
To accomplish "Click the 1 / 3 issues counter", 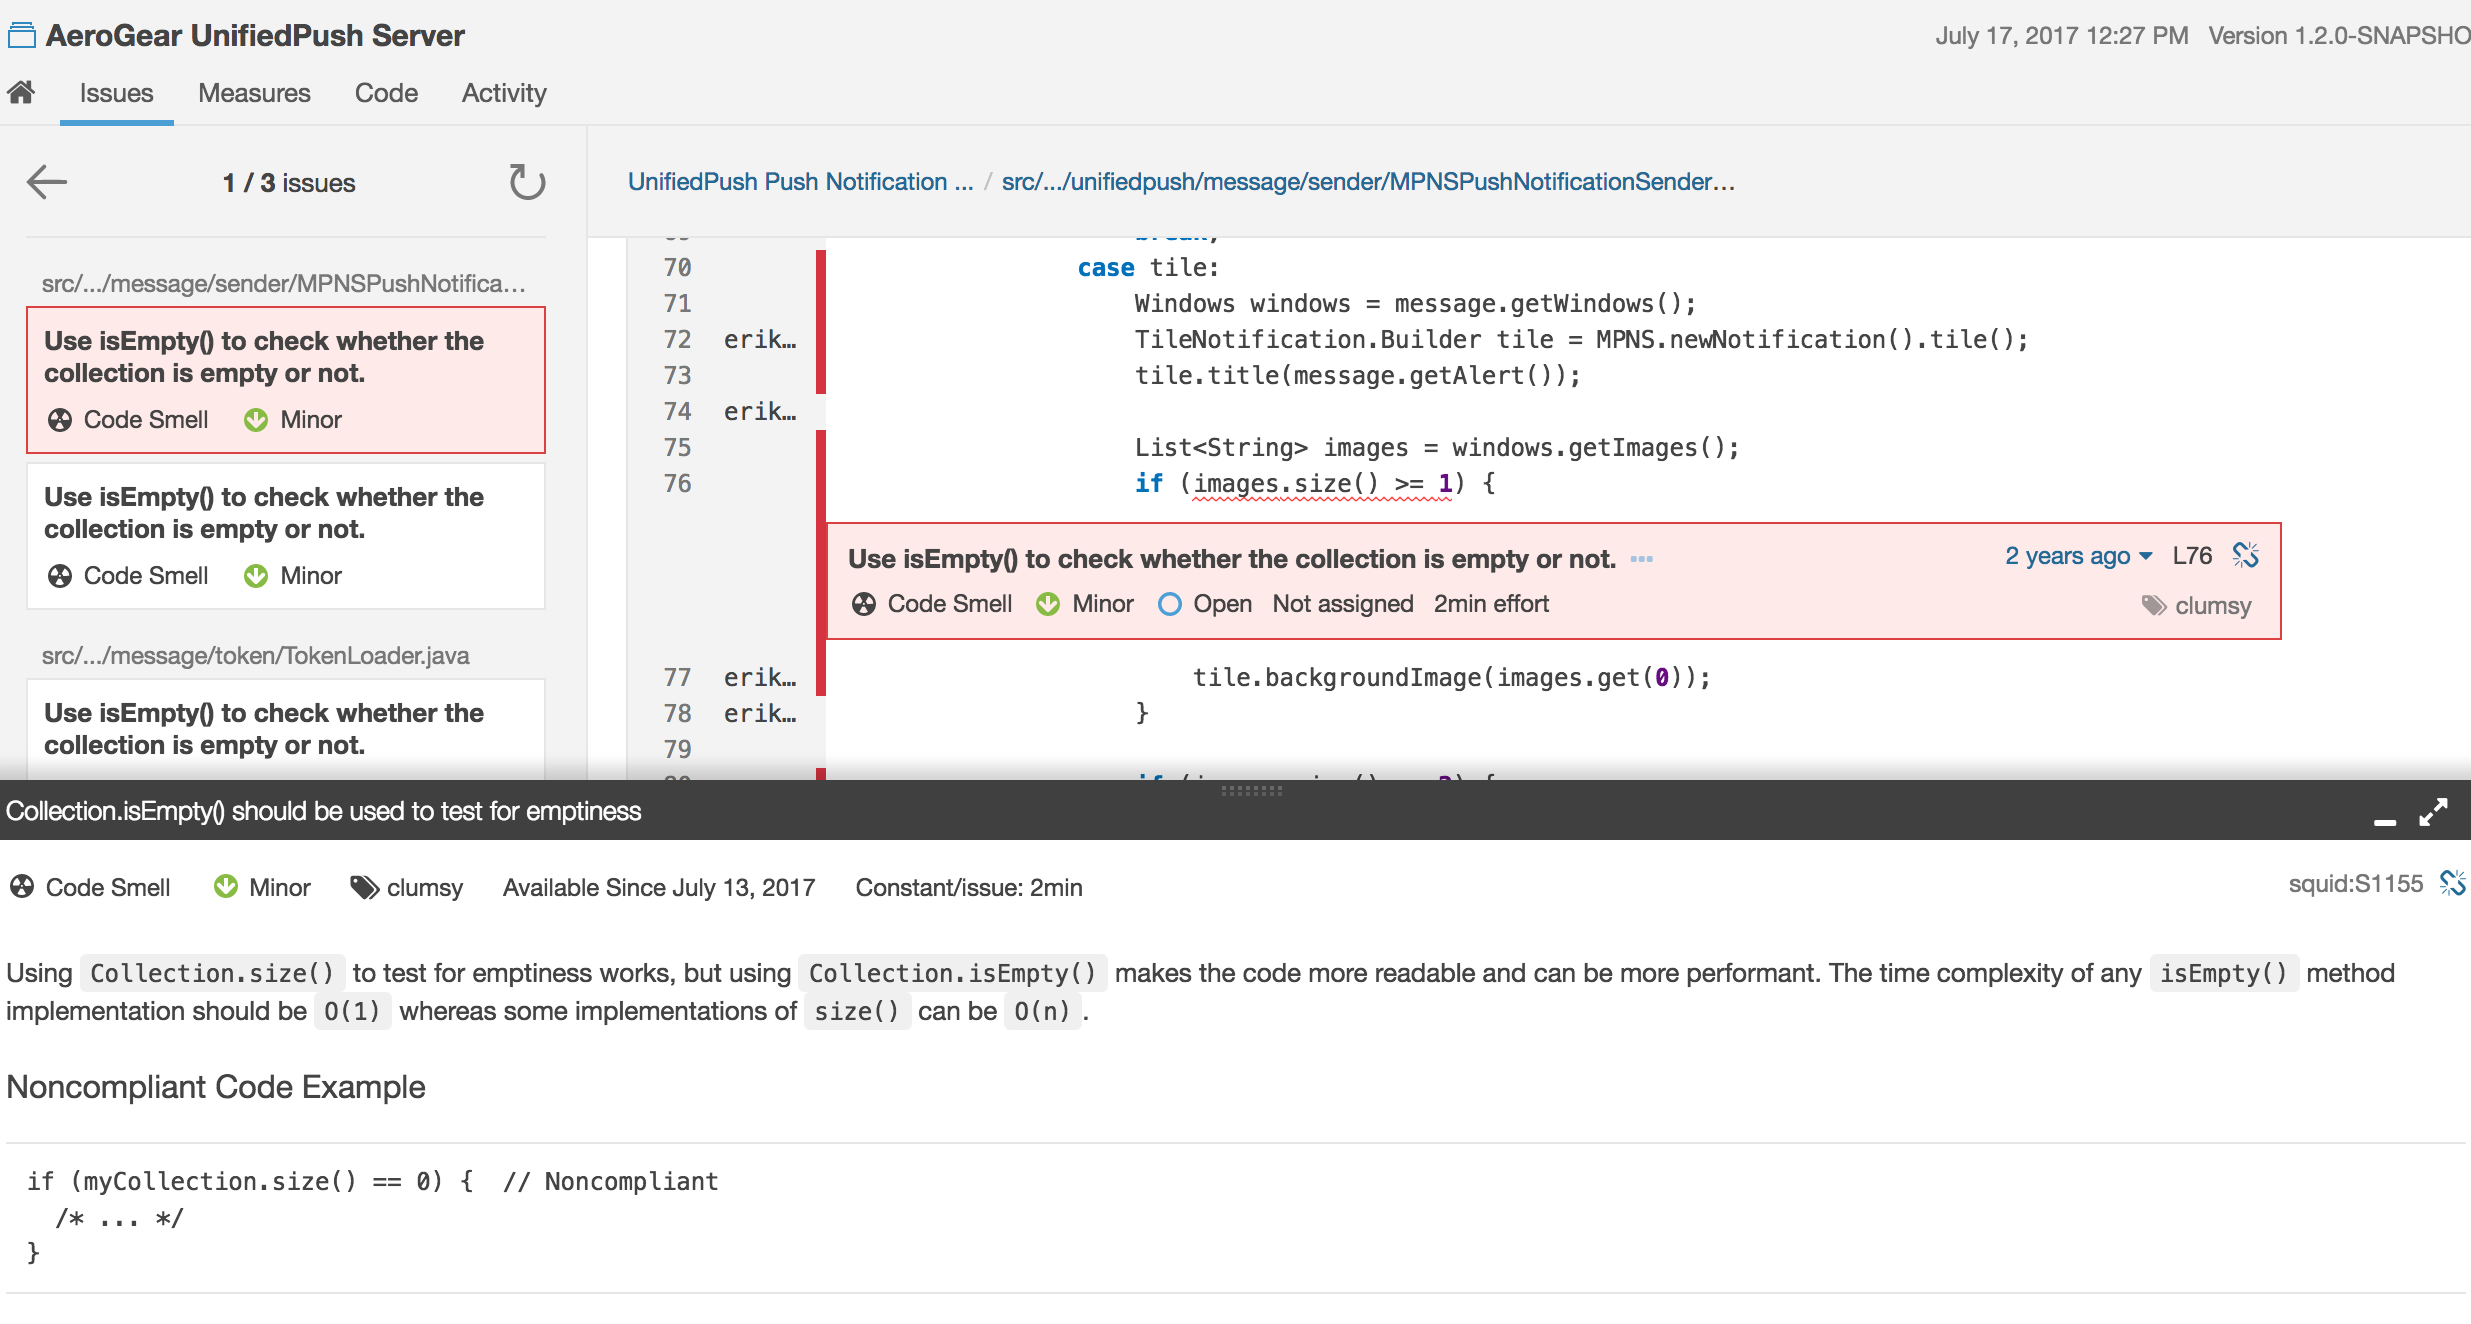I will pyautogui.click(x=289, y=183).
